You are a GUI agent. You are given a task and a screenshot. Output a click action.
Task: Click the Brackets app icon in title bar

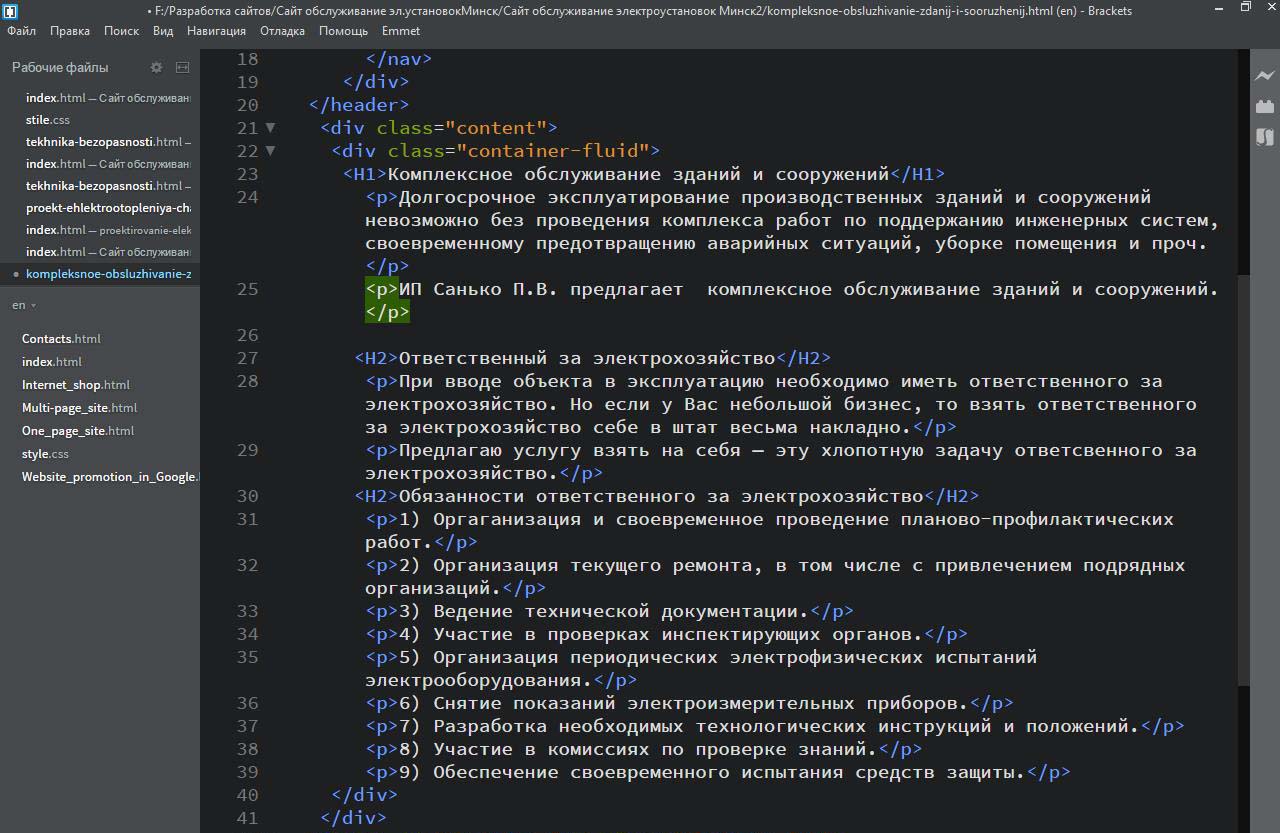click(x=10, y=11)
